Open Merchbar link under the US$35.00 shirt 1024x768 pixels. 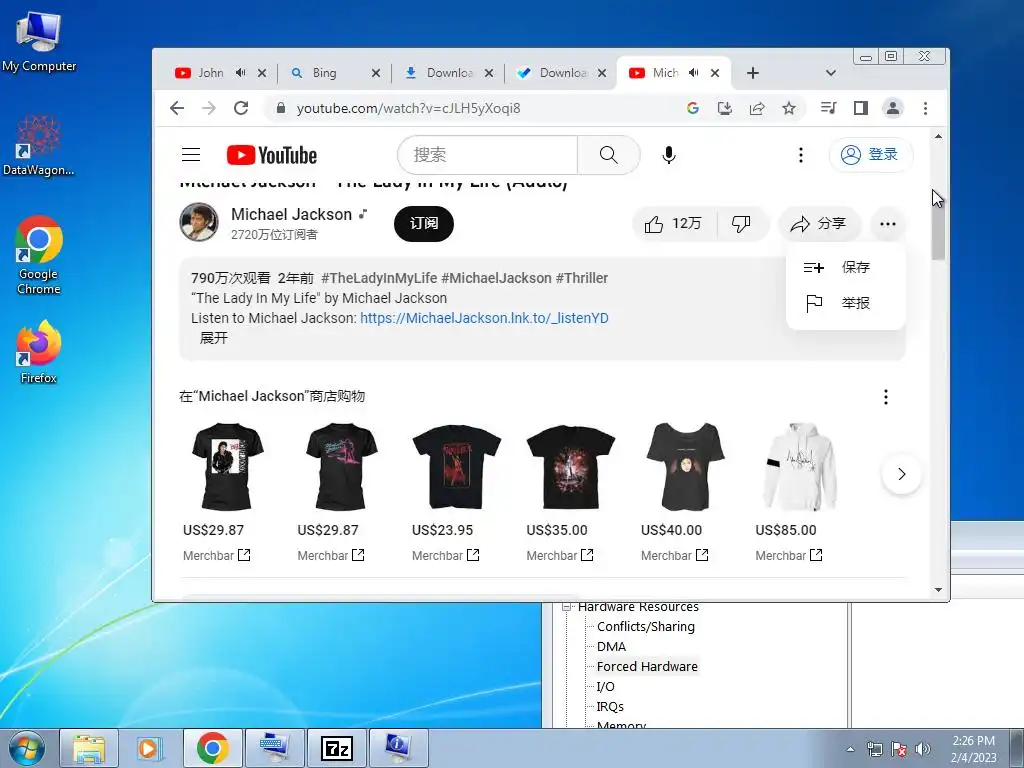(x=560, y=555)
